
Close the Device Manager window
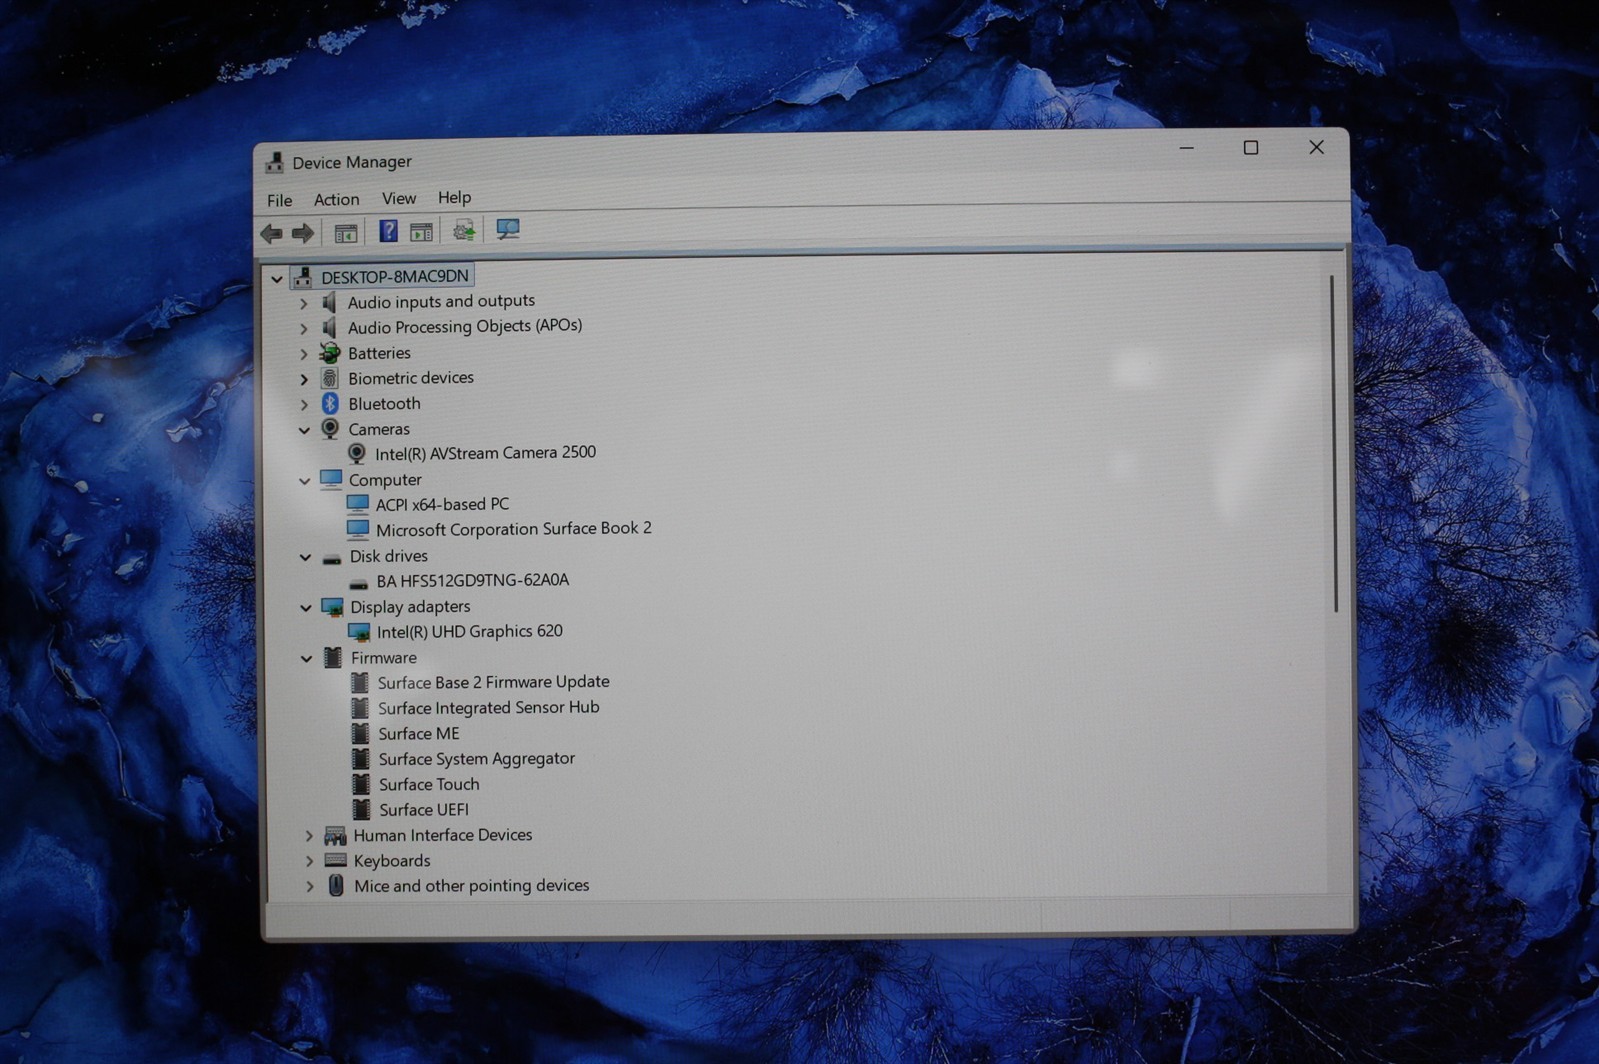(x=1316, y=147)
